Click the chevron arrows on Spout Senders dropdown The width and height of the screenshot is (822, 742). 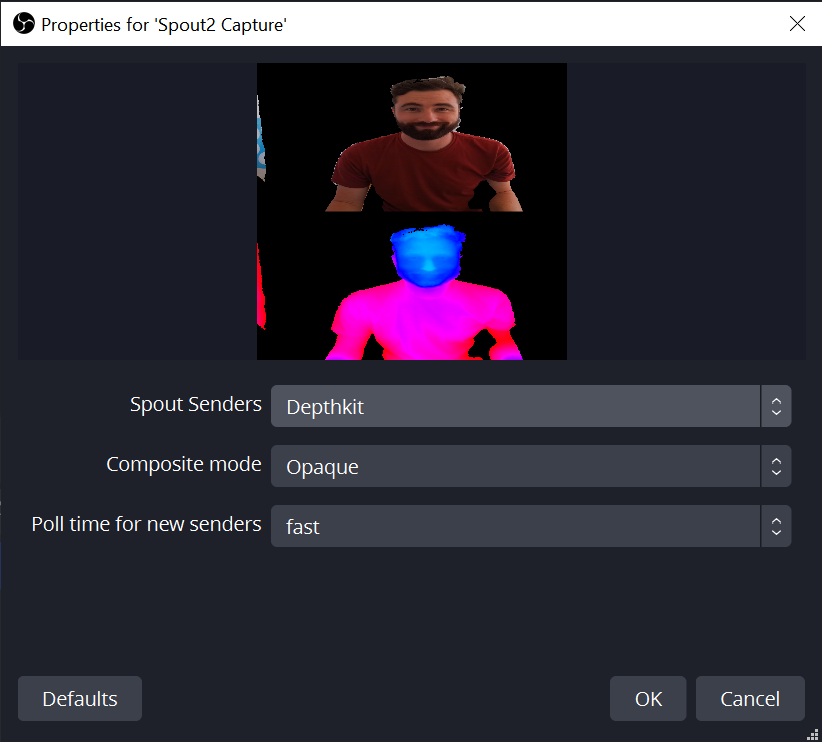(777, 405)
